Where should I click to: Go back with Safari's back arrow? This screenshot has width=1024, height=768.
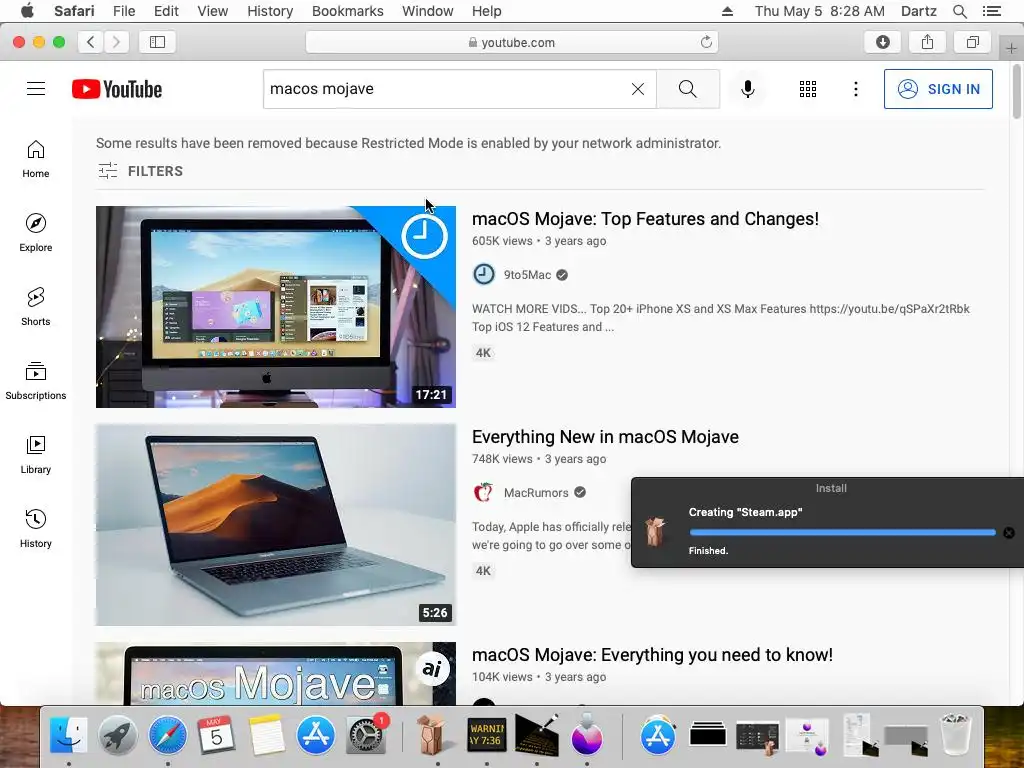[91, 42]
